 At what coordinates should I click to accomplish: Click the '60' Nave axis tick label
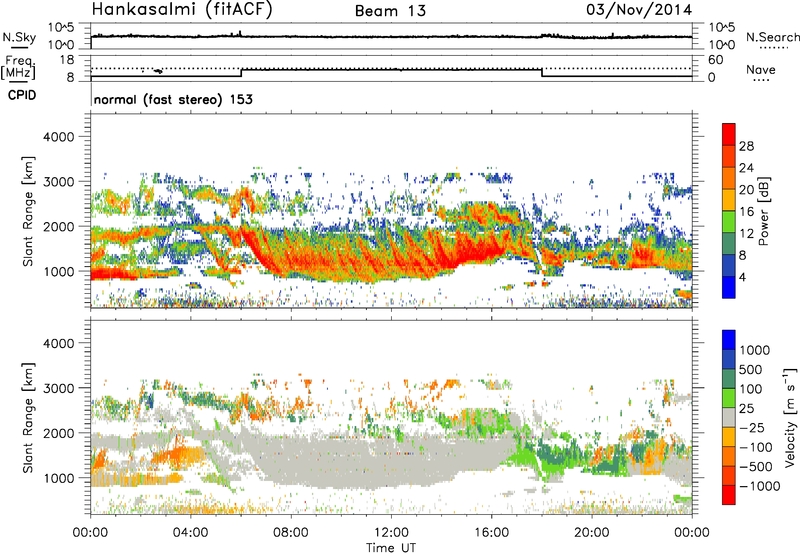(x=715, y=60)
